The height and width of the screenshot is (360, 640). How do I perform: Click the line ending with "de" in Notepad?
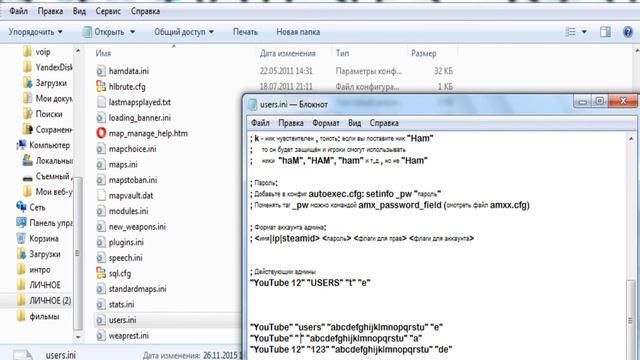[x=351, y=349]
